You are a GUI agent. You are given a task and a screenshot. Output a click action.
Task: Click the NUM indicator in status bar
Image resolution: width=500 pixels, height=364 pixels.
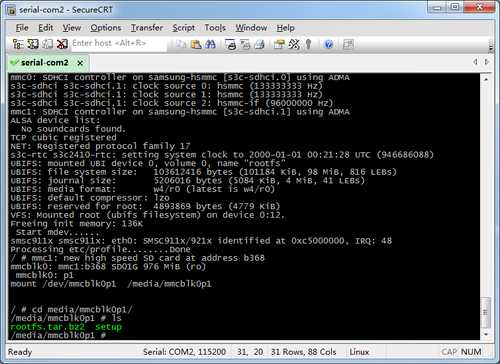[471, 352]
